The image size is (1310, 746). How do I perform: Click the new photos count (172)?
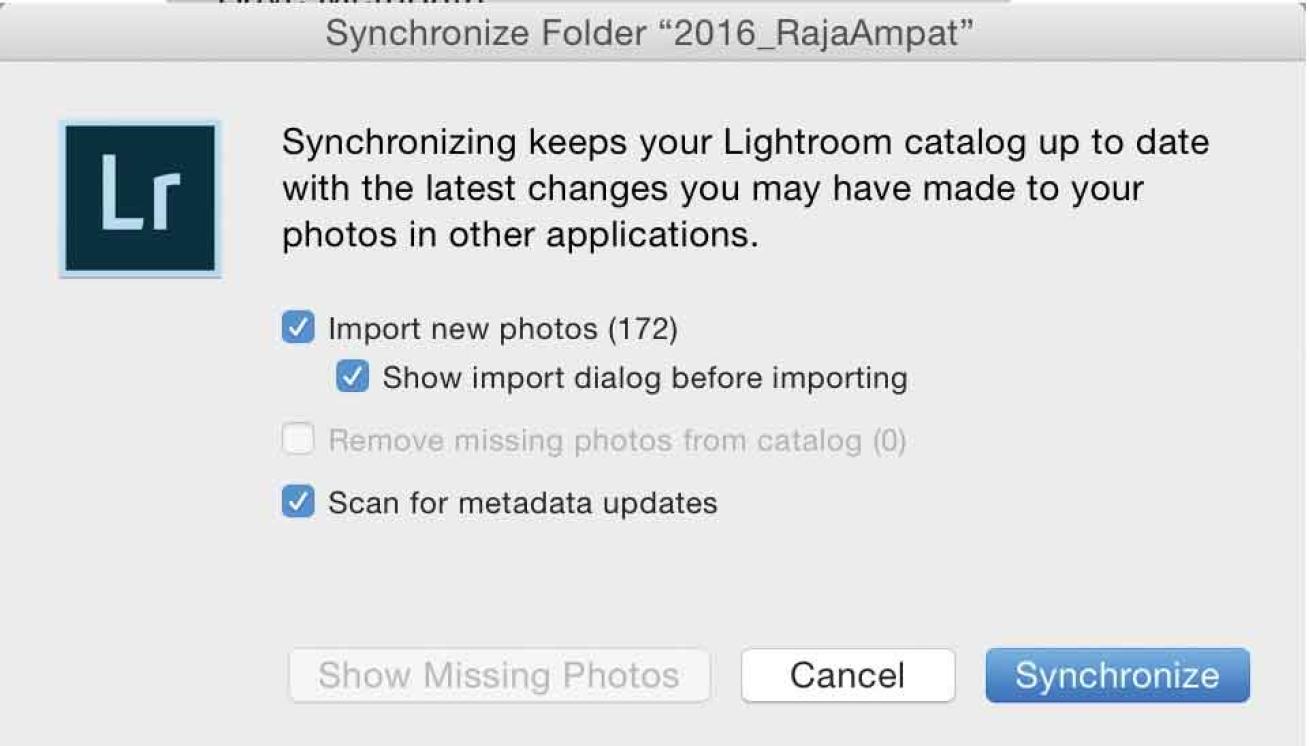[x=643, y=328]
